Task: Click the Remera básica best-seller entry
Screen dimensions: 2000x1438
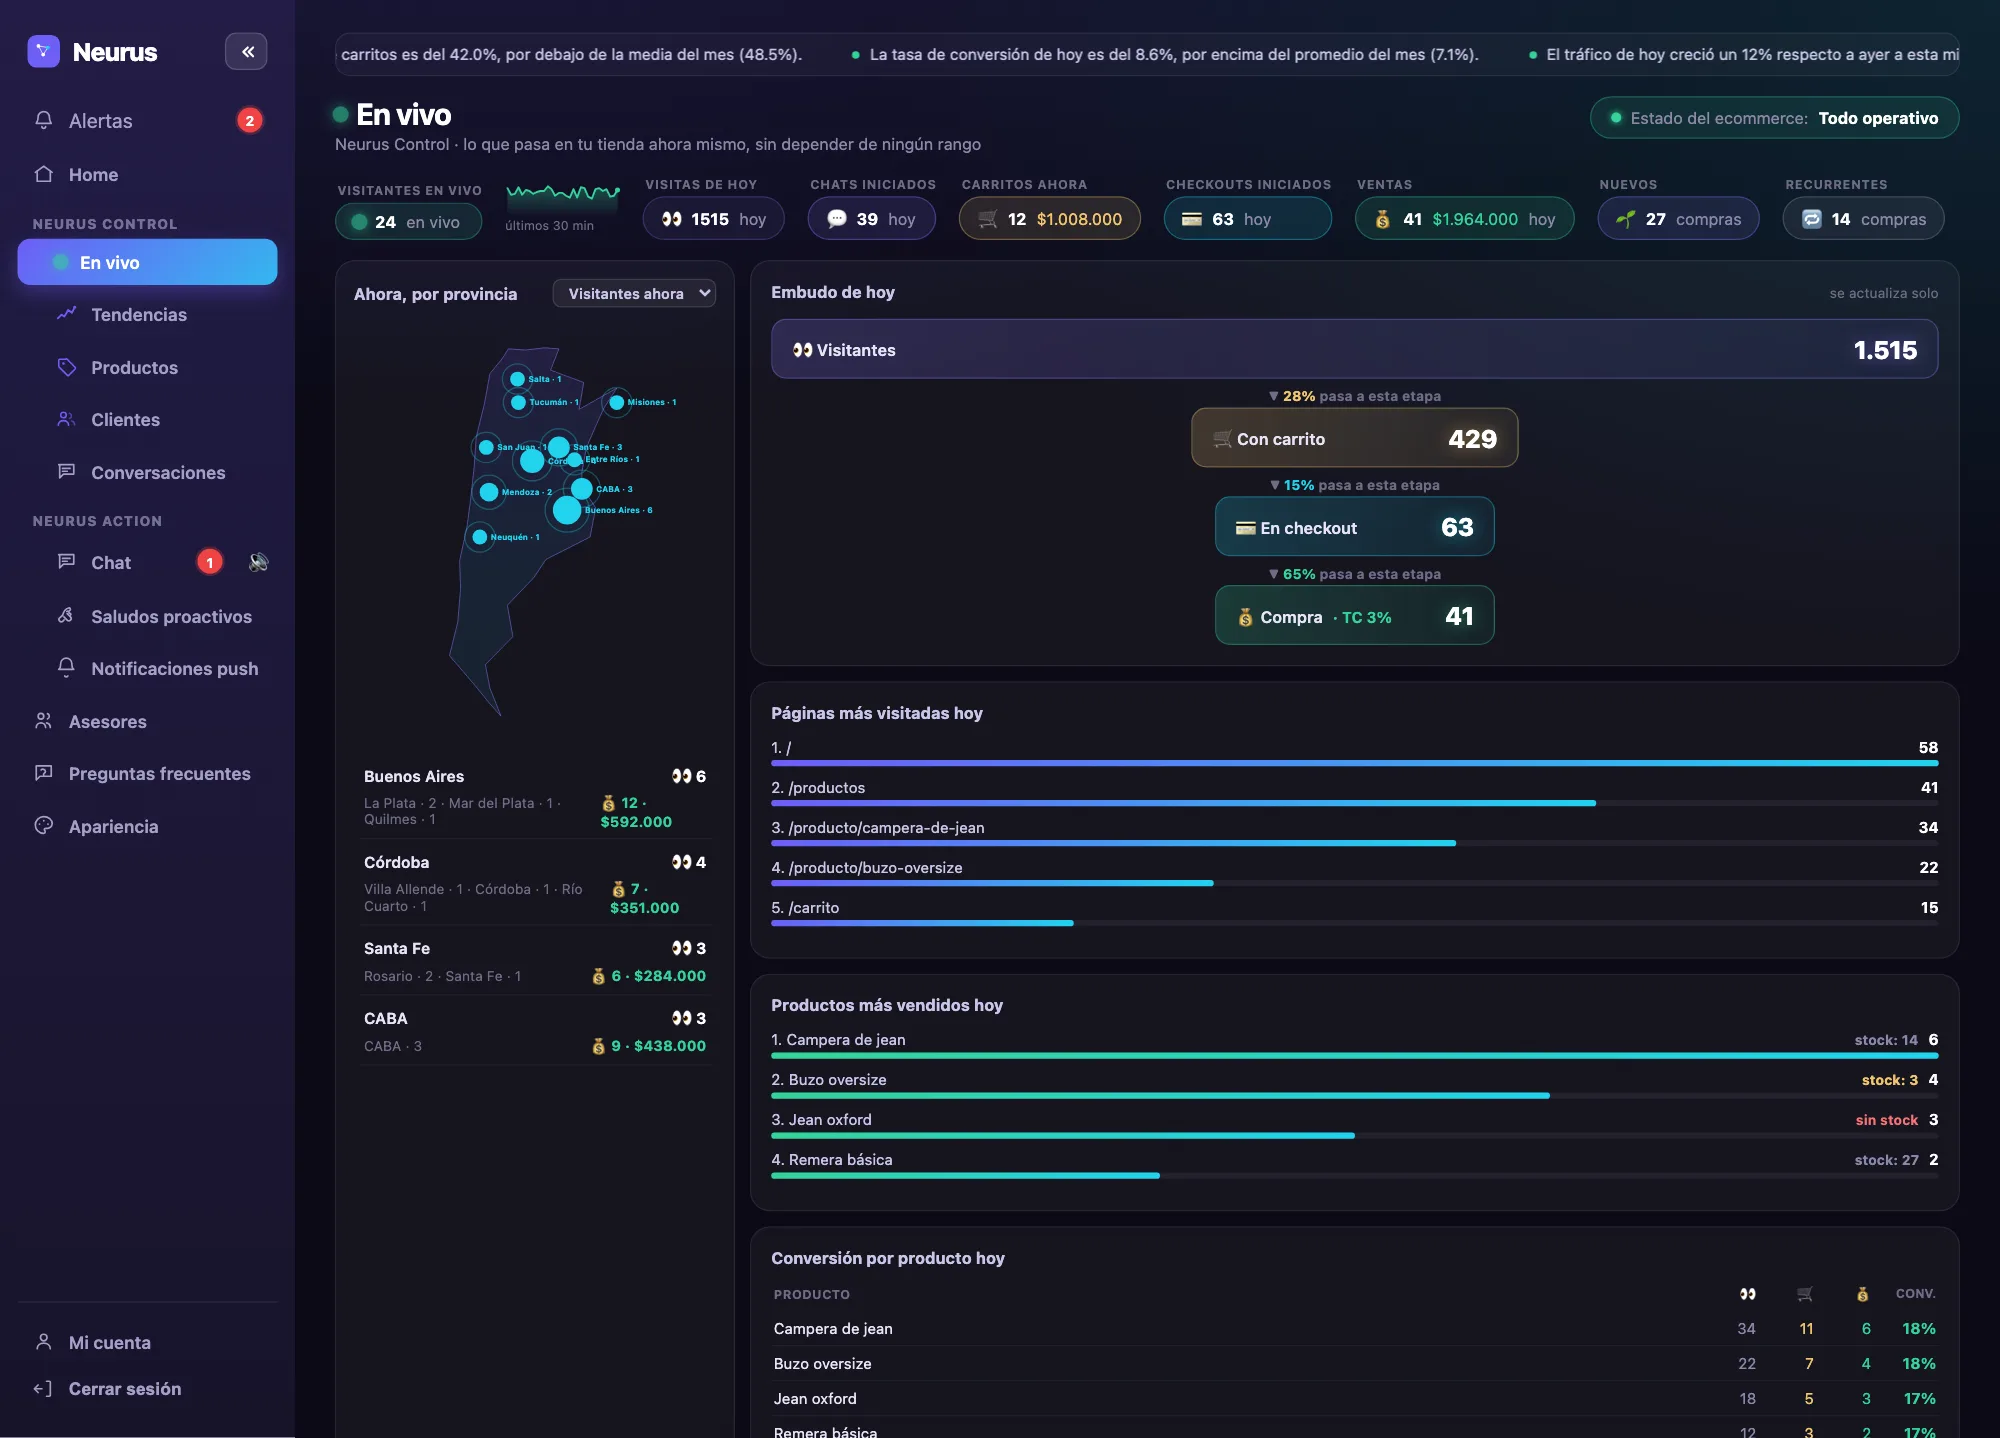Action: click(x=832, y=1159)
